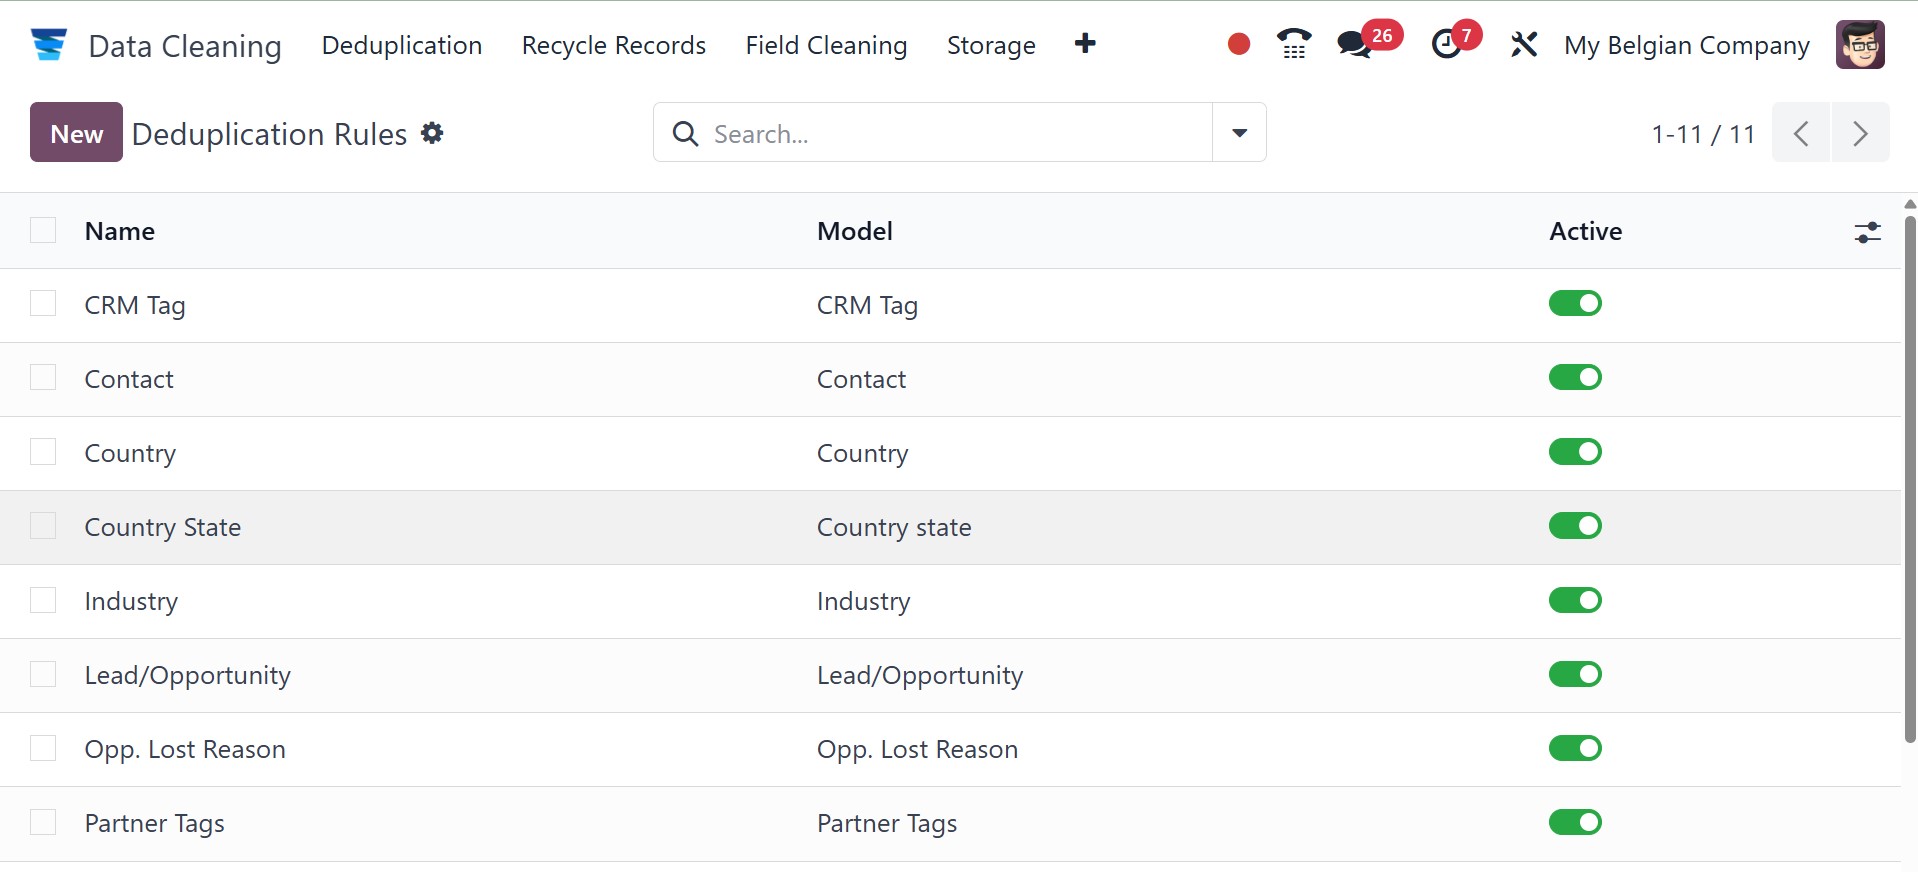1918x872 pixels.
Task: Open the VoIP phone dialer icon
Action: pyautogui.click(x=1294, y=45)
